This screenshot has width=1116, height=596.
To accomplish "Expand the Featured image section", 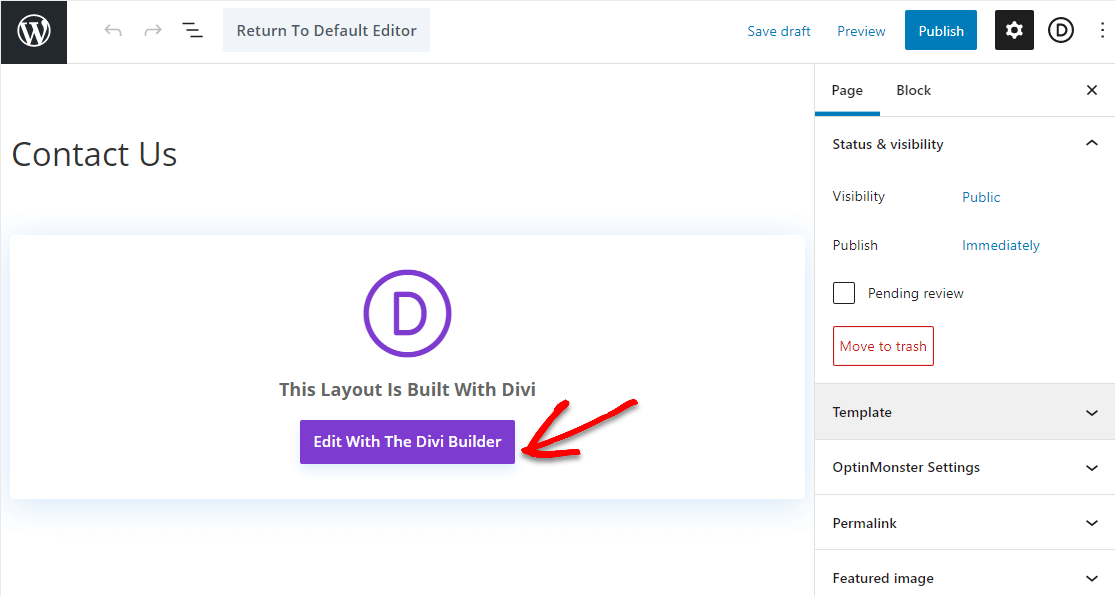I will (x=964, y=577).
